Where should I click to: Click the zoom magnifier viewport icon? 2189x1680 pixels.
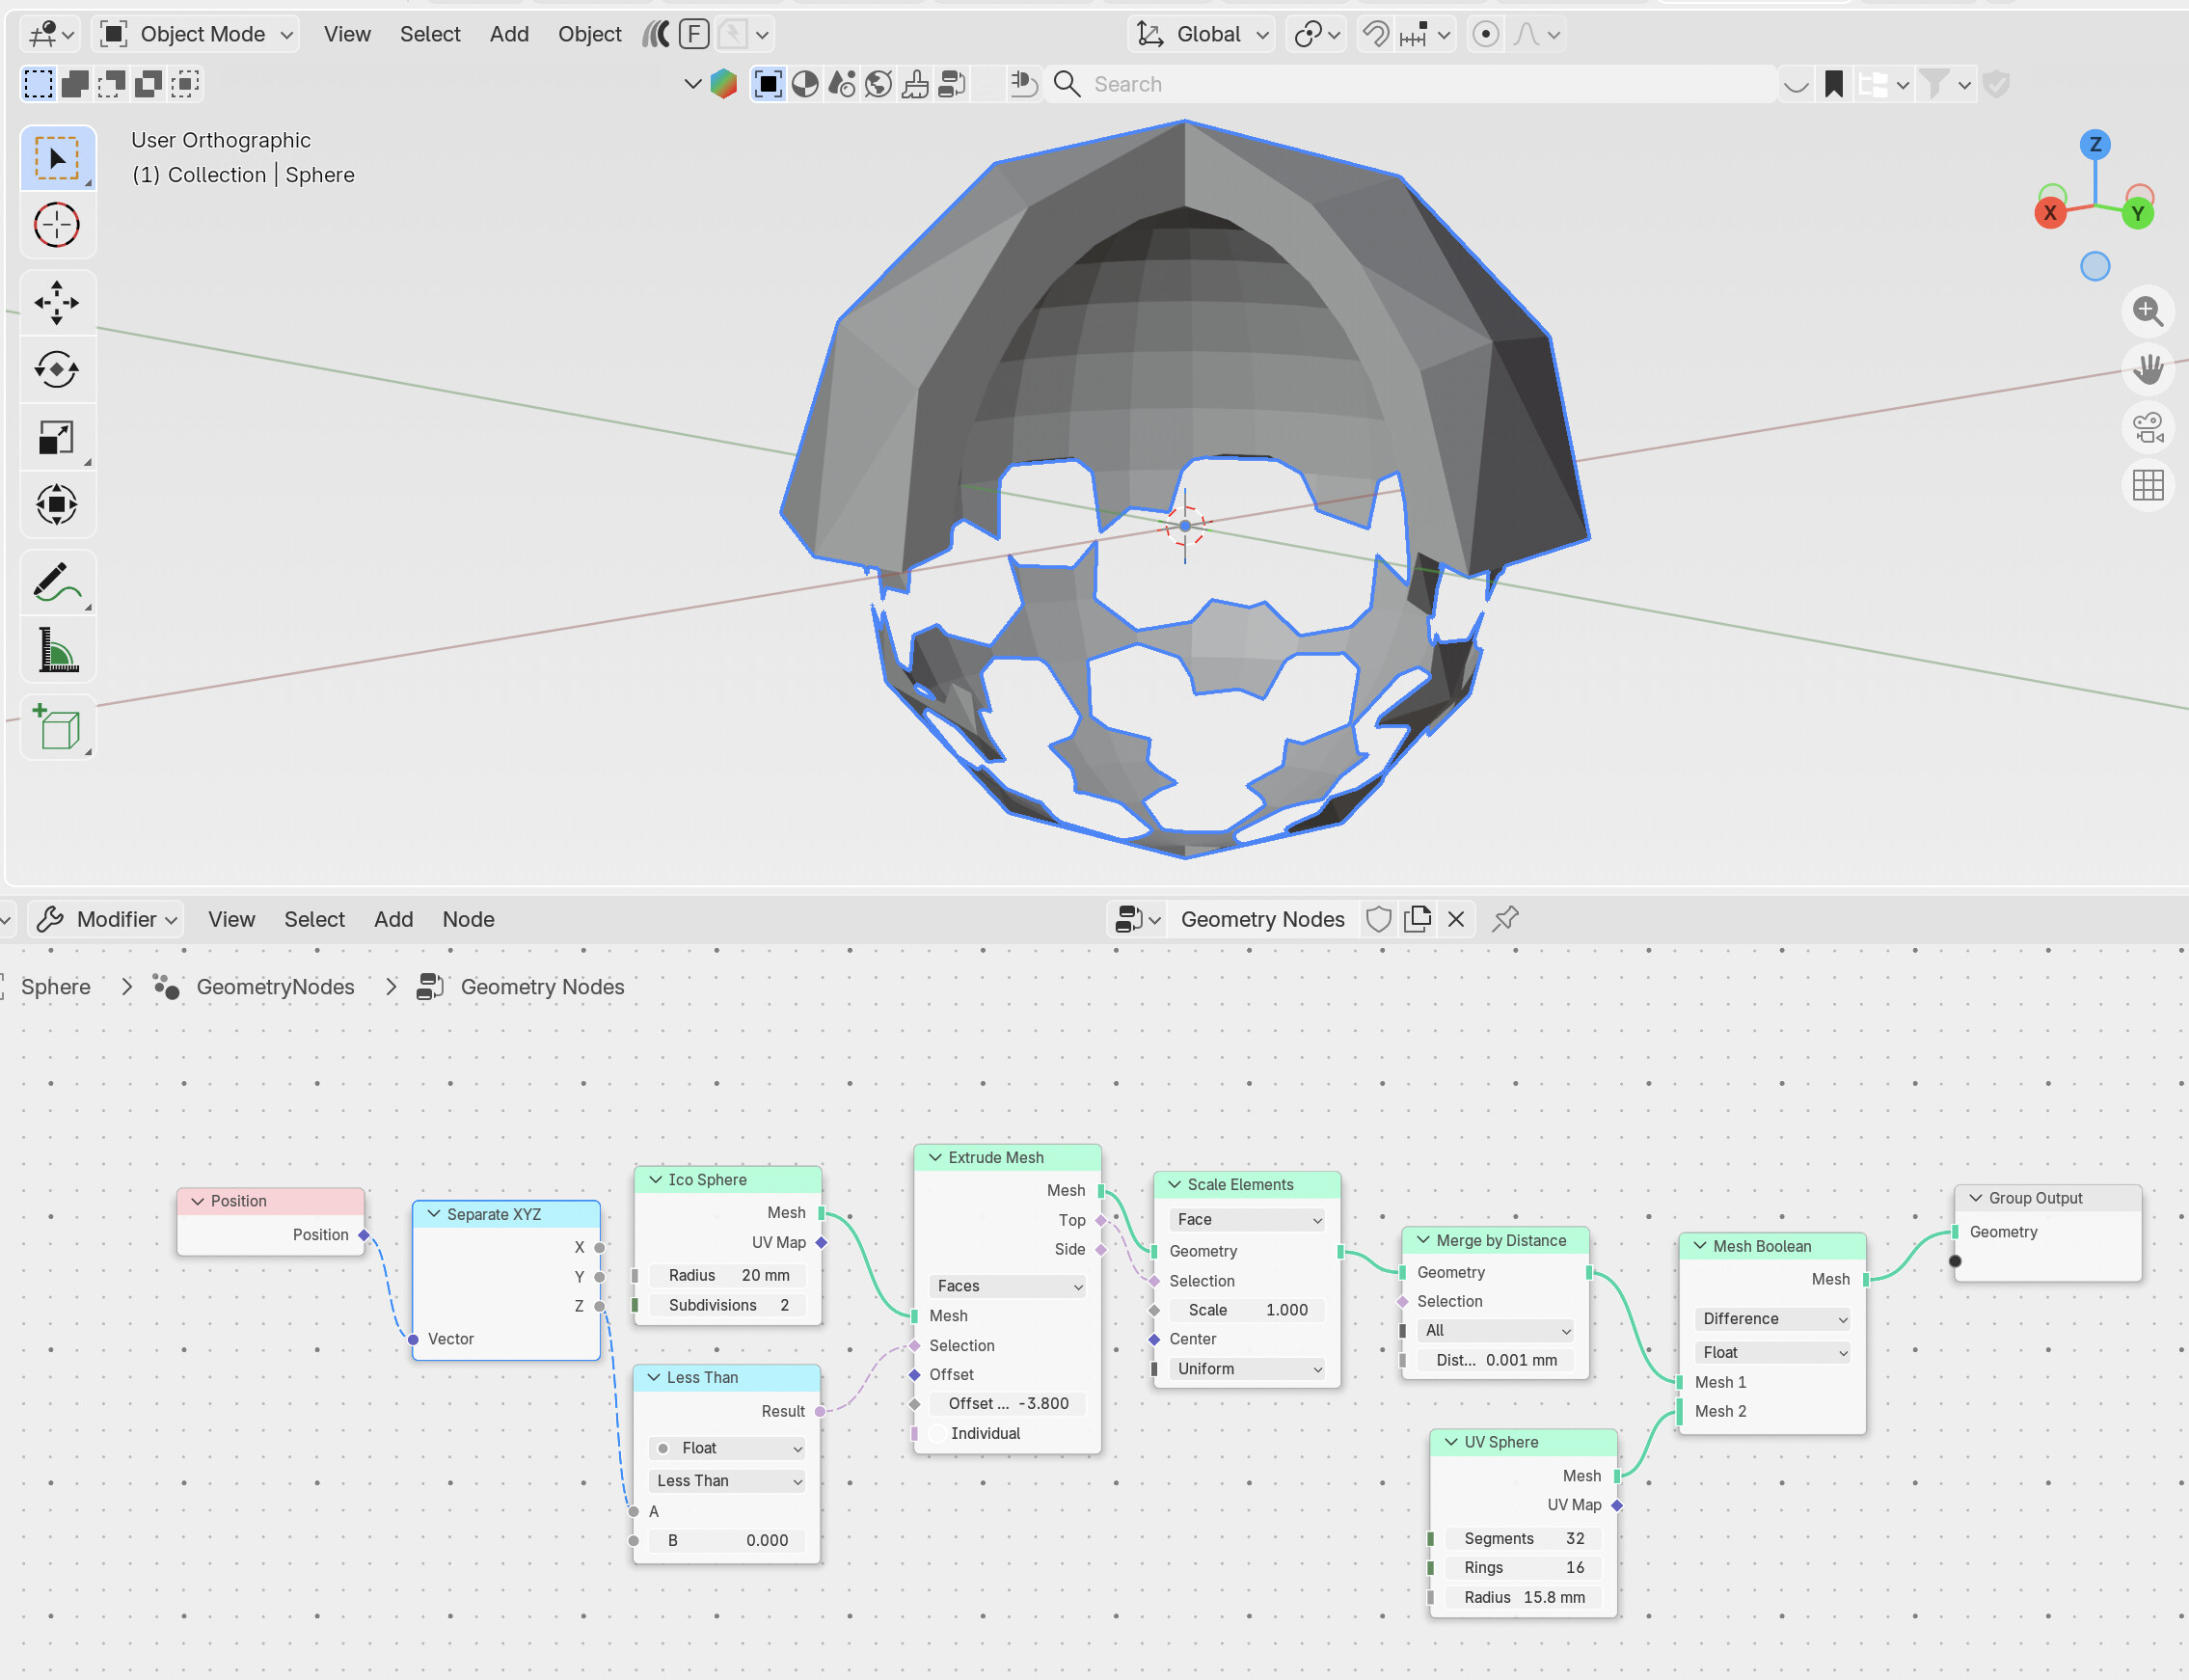(2147, 311)
